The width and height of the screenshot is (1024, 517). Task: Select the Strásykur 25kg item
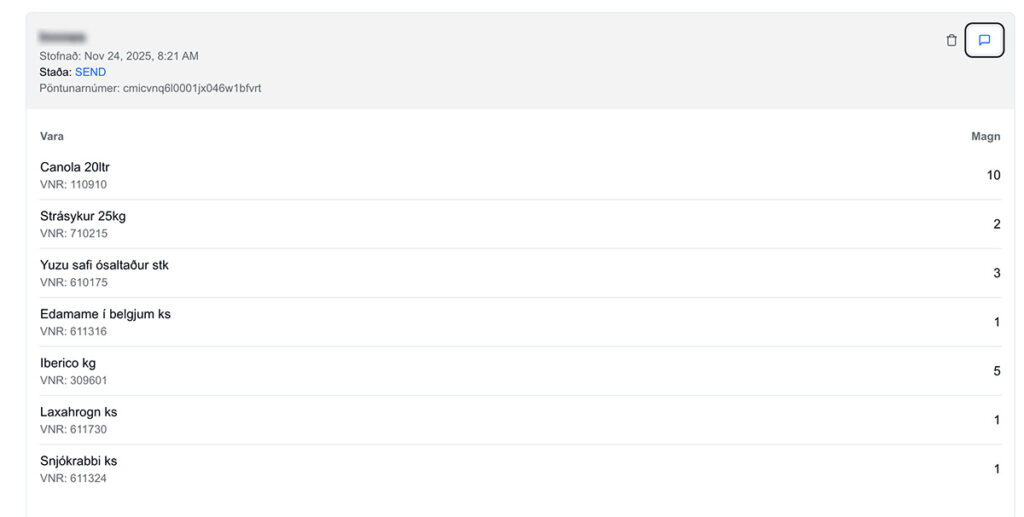pos(83,216)
